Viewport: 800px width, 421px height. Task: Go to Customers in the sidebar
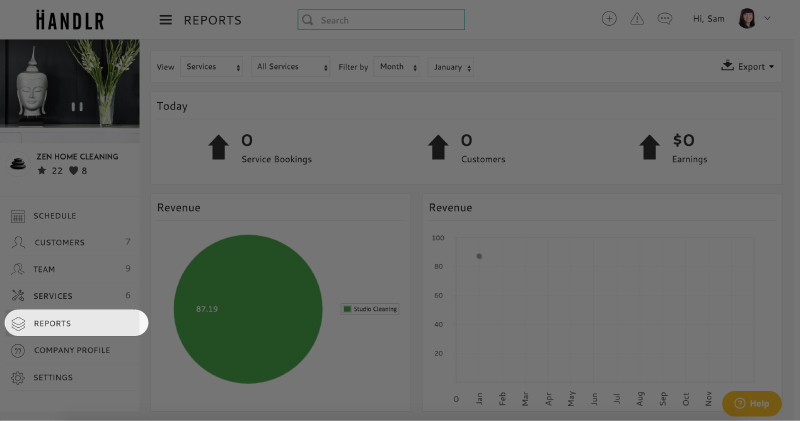click(59, 242)
